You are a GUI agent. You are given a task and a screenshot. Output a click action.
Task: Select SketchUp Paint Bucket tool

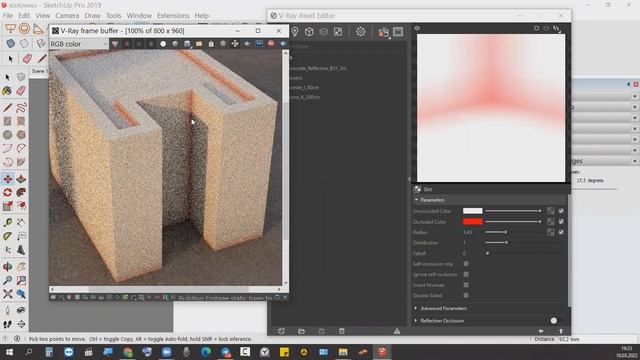(7, 91)
